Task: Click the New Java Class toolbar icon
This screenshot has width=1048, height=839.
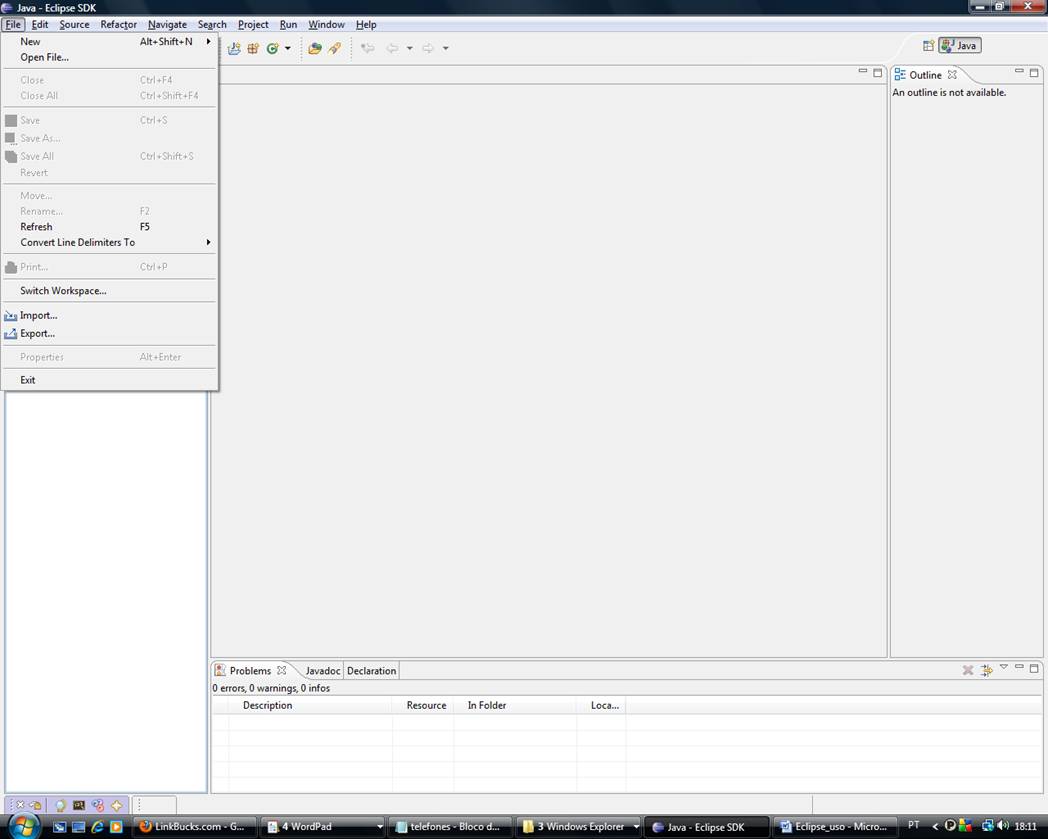Action: (x=272, y=48)
